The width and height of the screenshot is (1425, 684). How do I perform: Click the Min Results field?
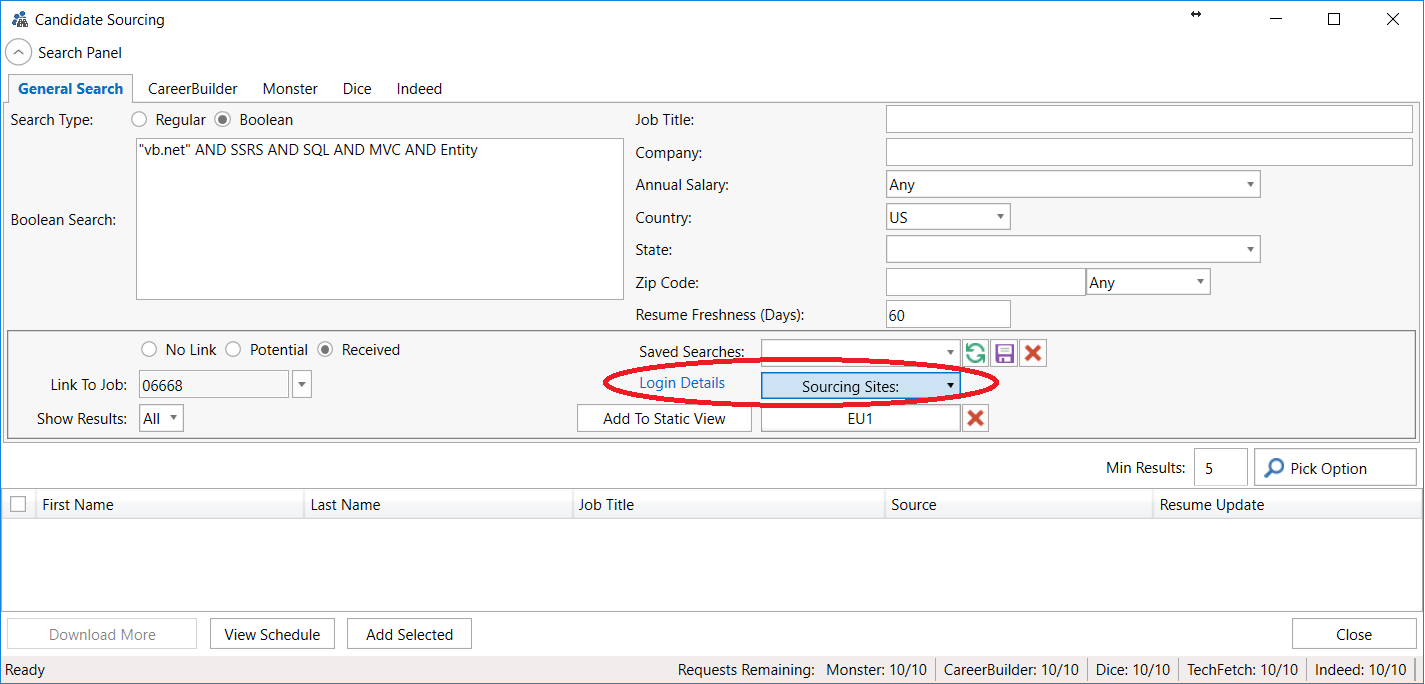[1220, 468]
